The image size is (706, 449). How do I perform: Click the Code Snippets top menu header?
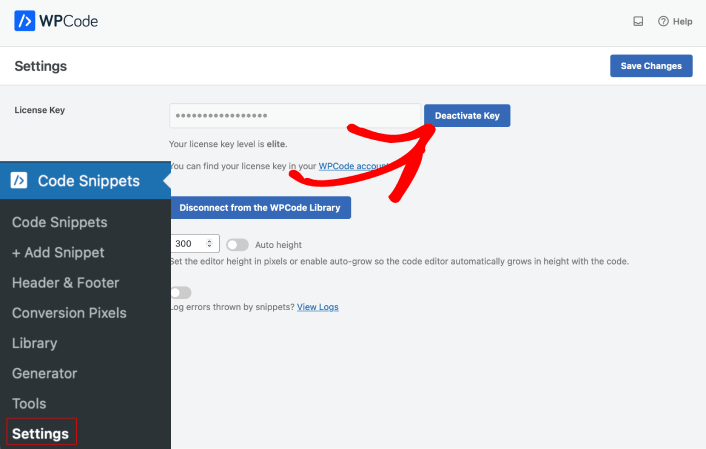85,180
